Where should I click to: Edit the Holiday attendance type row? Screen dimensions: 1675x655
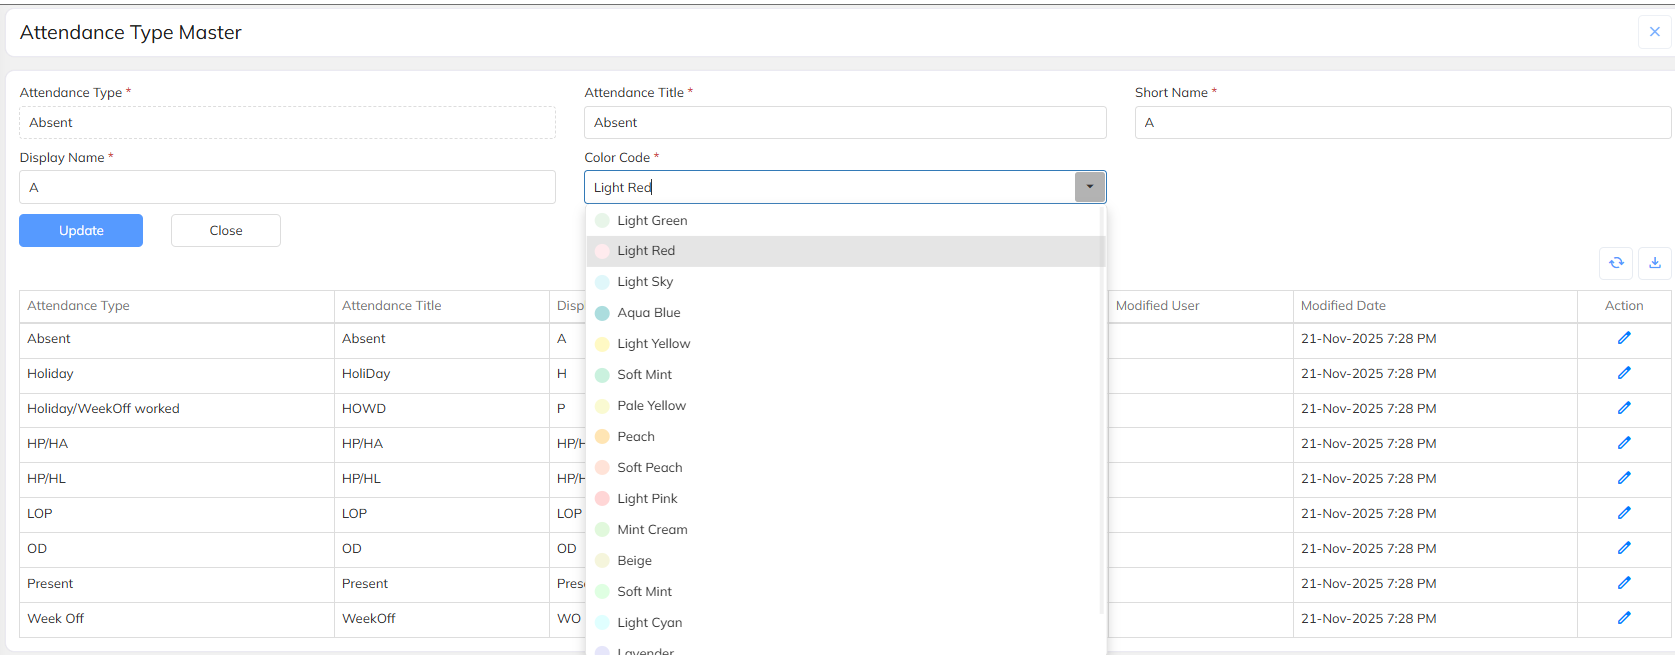tap(1624, 373)
